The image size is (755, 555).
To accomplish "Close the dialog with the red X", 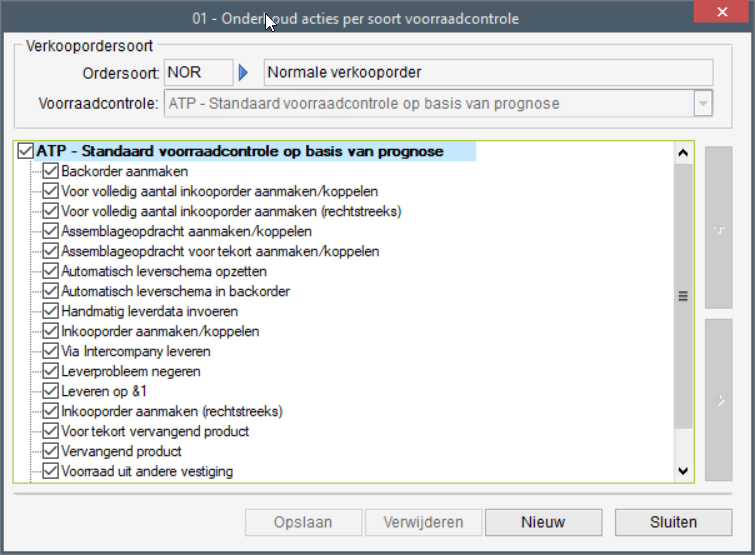I will click(x=722, y=15).
